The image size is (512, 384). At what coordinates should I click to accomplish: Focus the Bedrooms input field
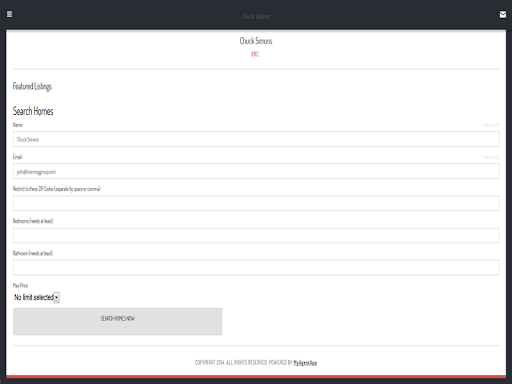(x=256, y=235)
